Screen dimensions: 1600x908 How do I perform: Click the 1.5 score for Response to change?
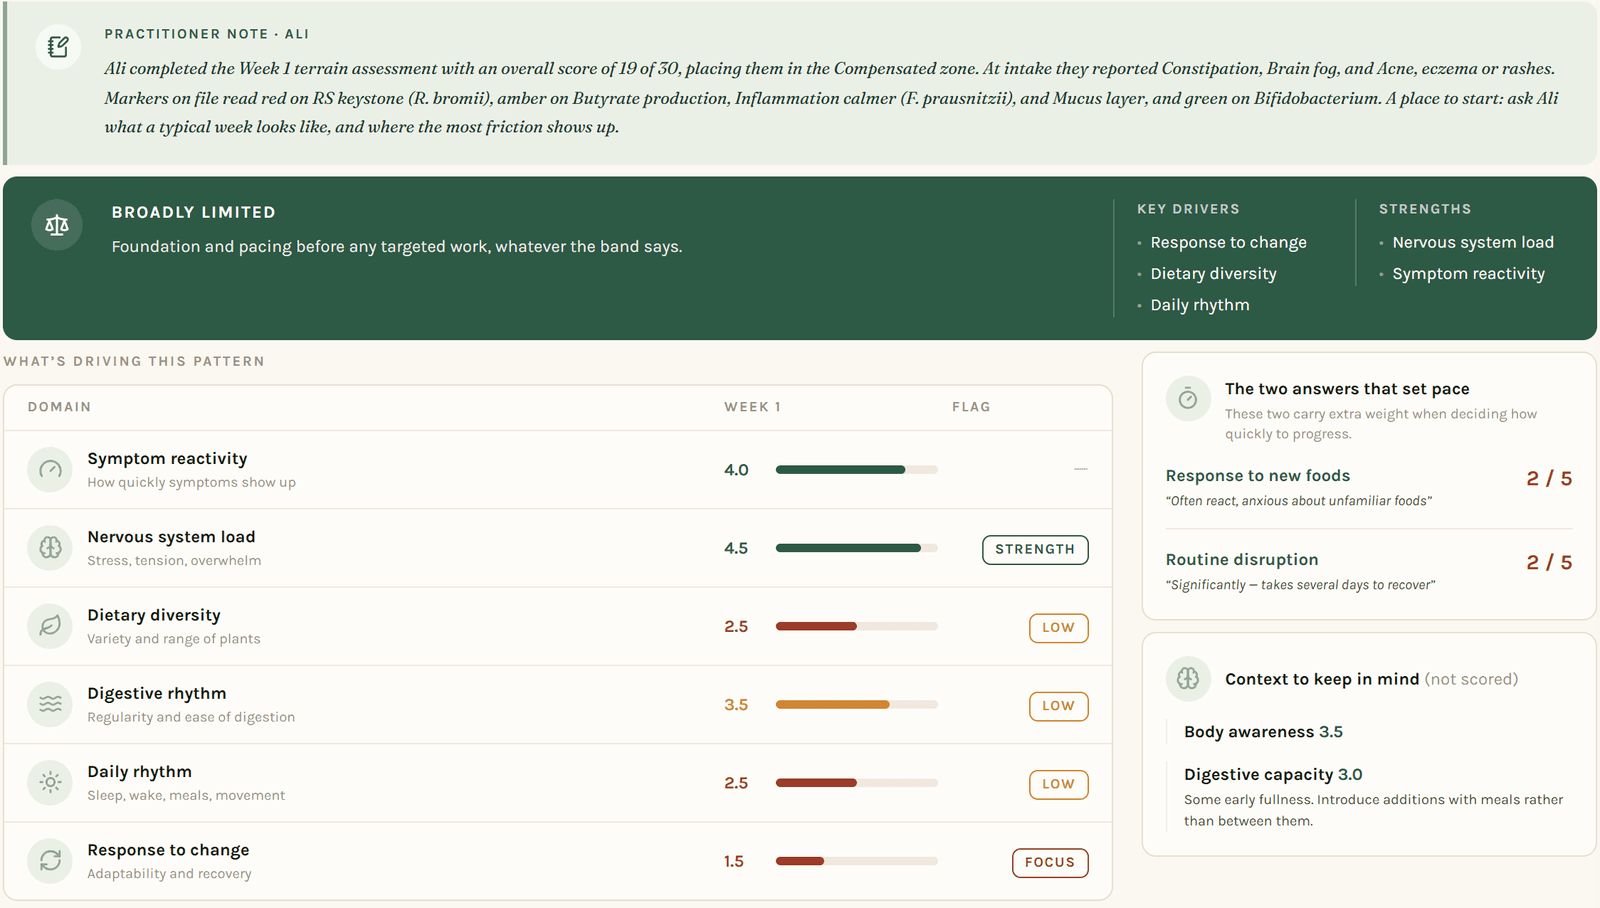(734, 861)
